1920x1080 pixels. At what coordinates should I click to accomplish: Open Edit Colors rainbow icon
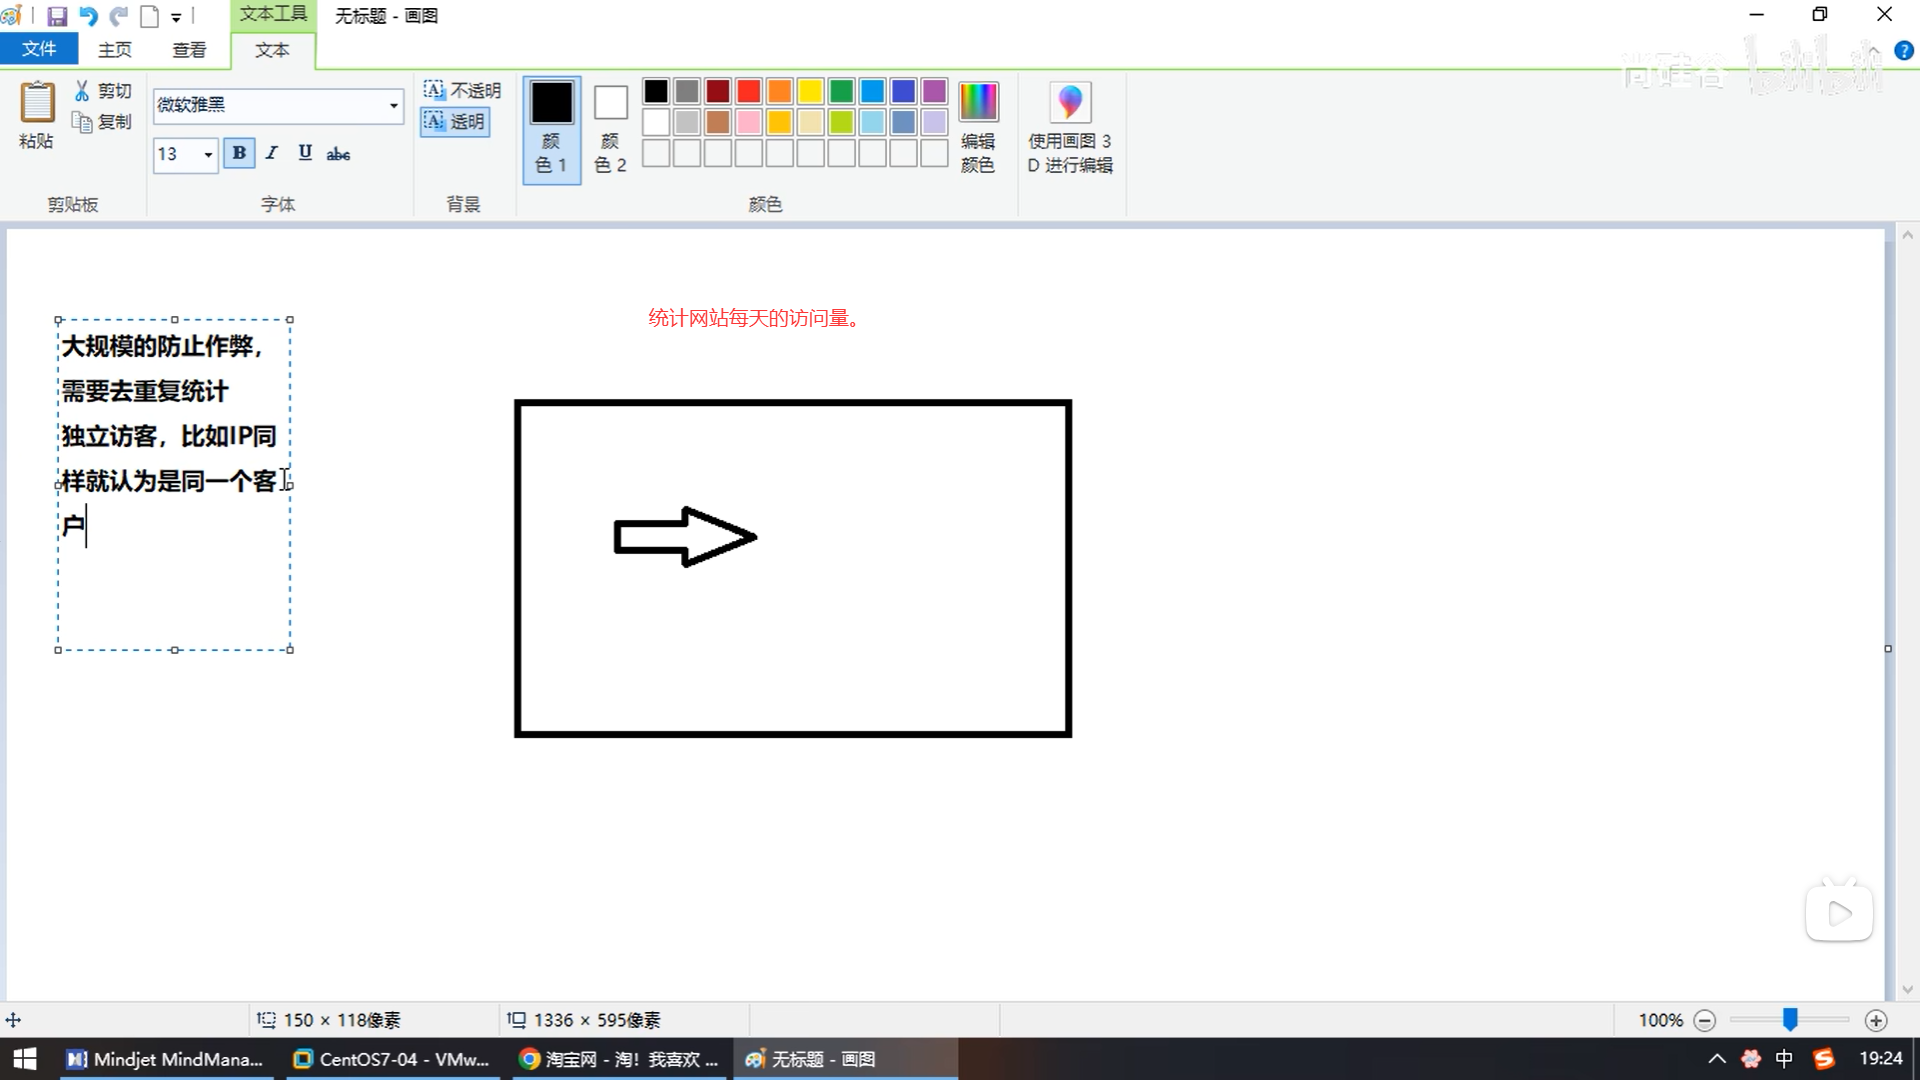click(977, 103)
